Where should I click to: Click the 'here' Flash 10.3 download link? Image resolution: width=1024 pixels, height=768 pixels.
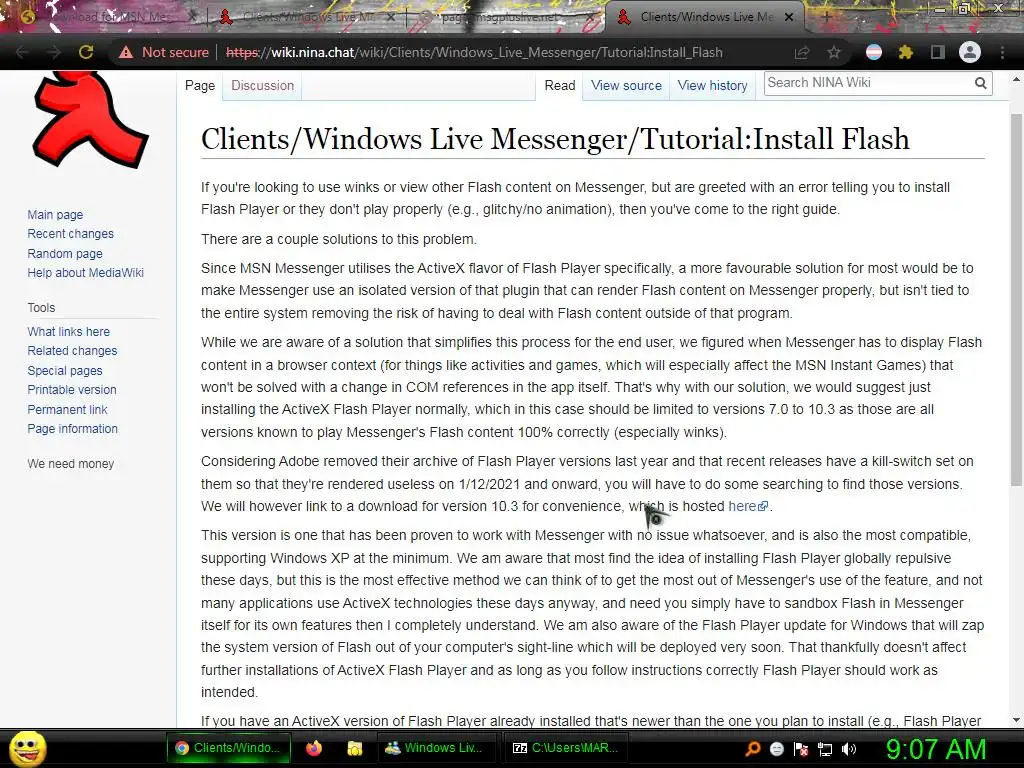(748, 506)
